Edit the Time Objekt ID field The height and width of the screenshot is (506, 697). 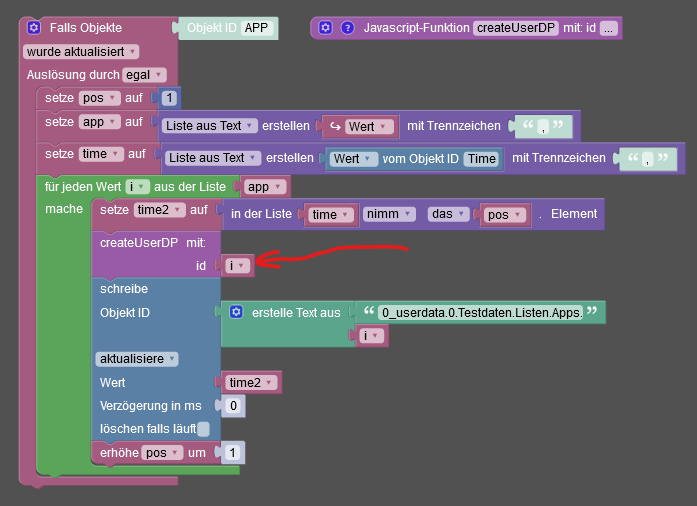pyautogui.click(x=482, y=159)
